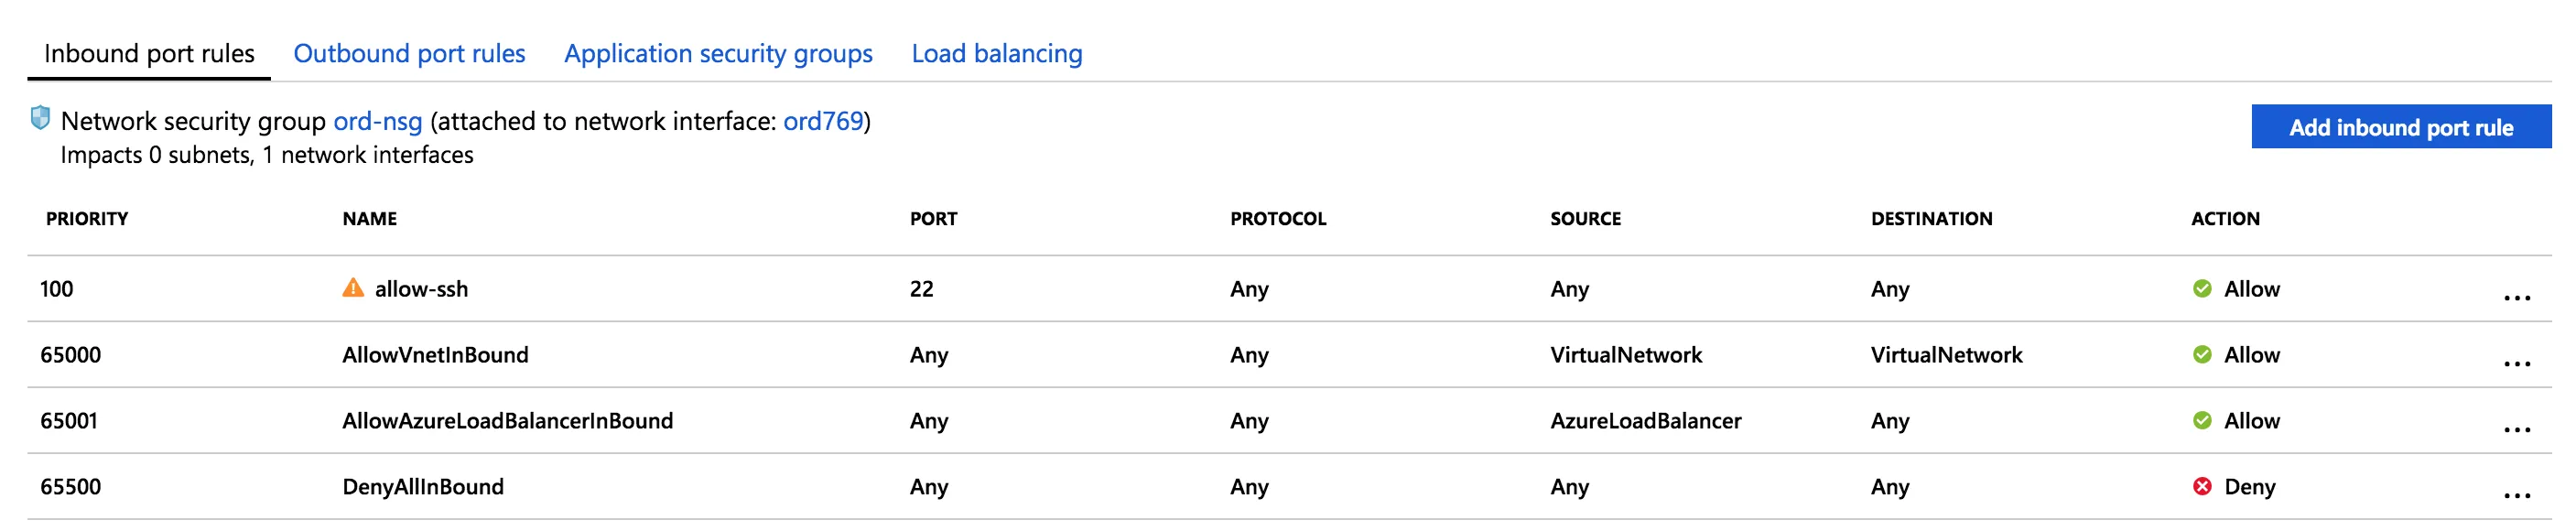Open the ellipsis menu for DenyAllInBound rule
This screenshot has width=2576, height=531.
[x=2516, y=495]
